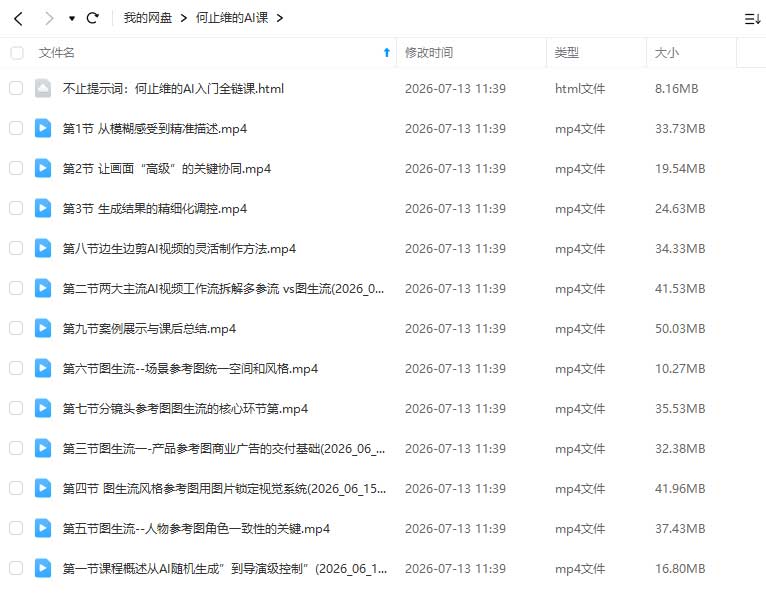The image size is (766, 593).
Task: Check the box for 第一节课程概述 file
Action: pos(16,568)
